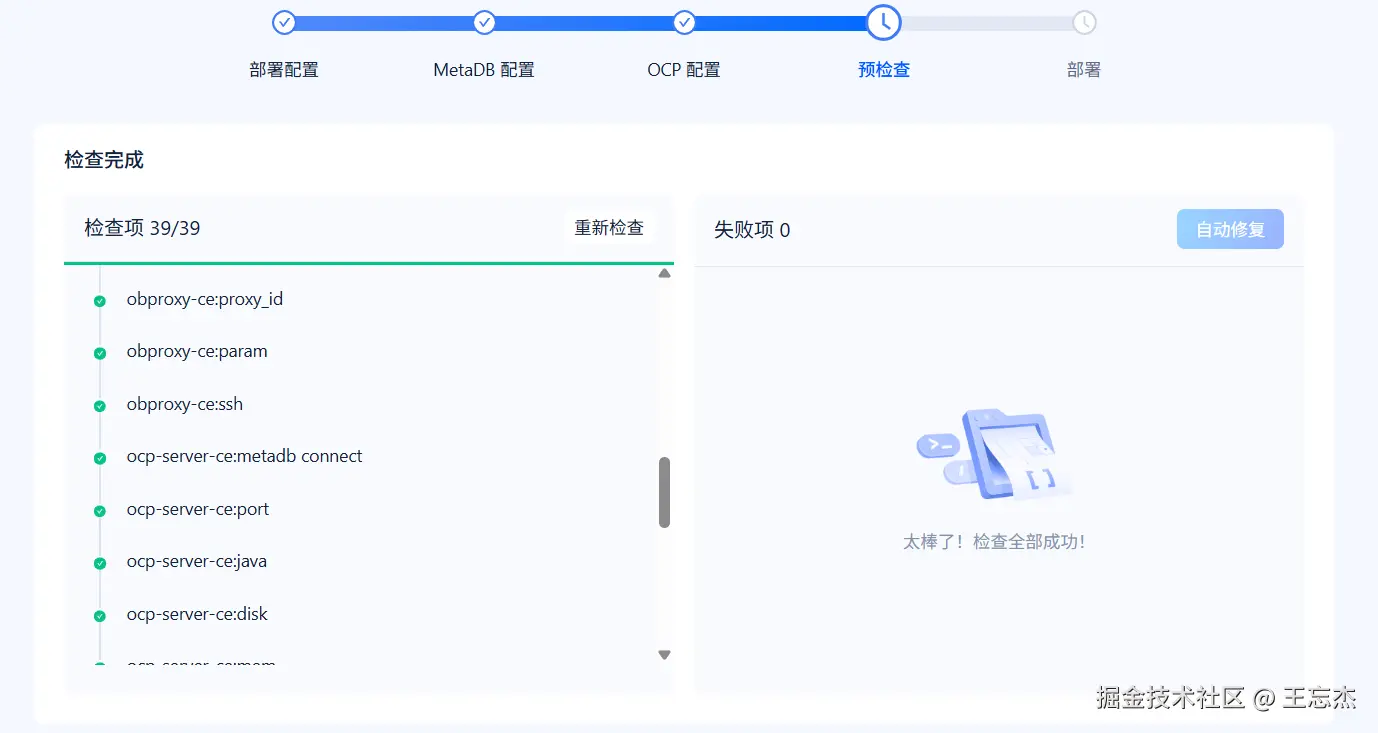Image resolution: width=1378 pixels, height=733 pixels.
Task: Click green status icon beside ocp-server-ce:metadb connect
Action: (100, 458)
